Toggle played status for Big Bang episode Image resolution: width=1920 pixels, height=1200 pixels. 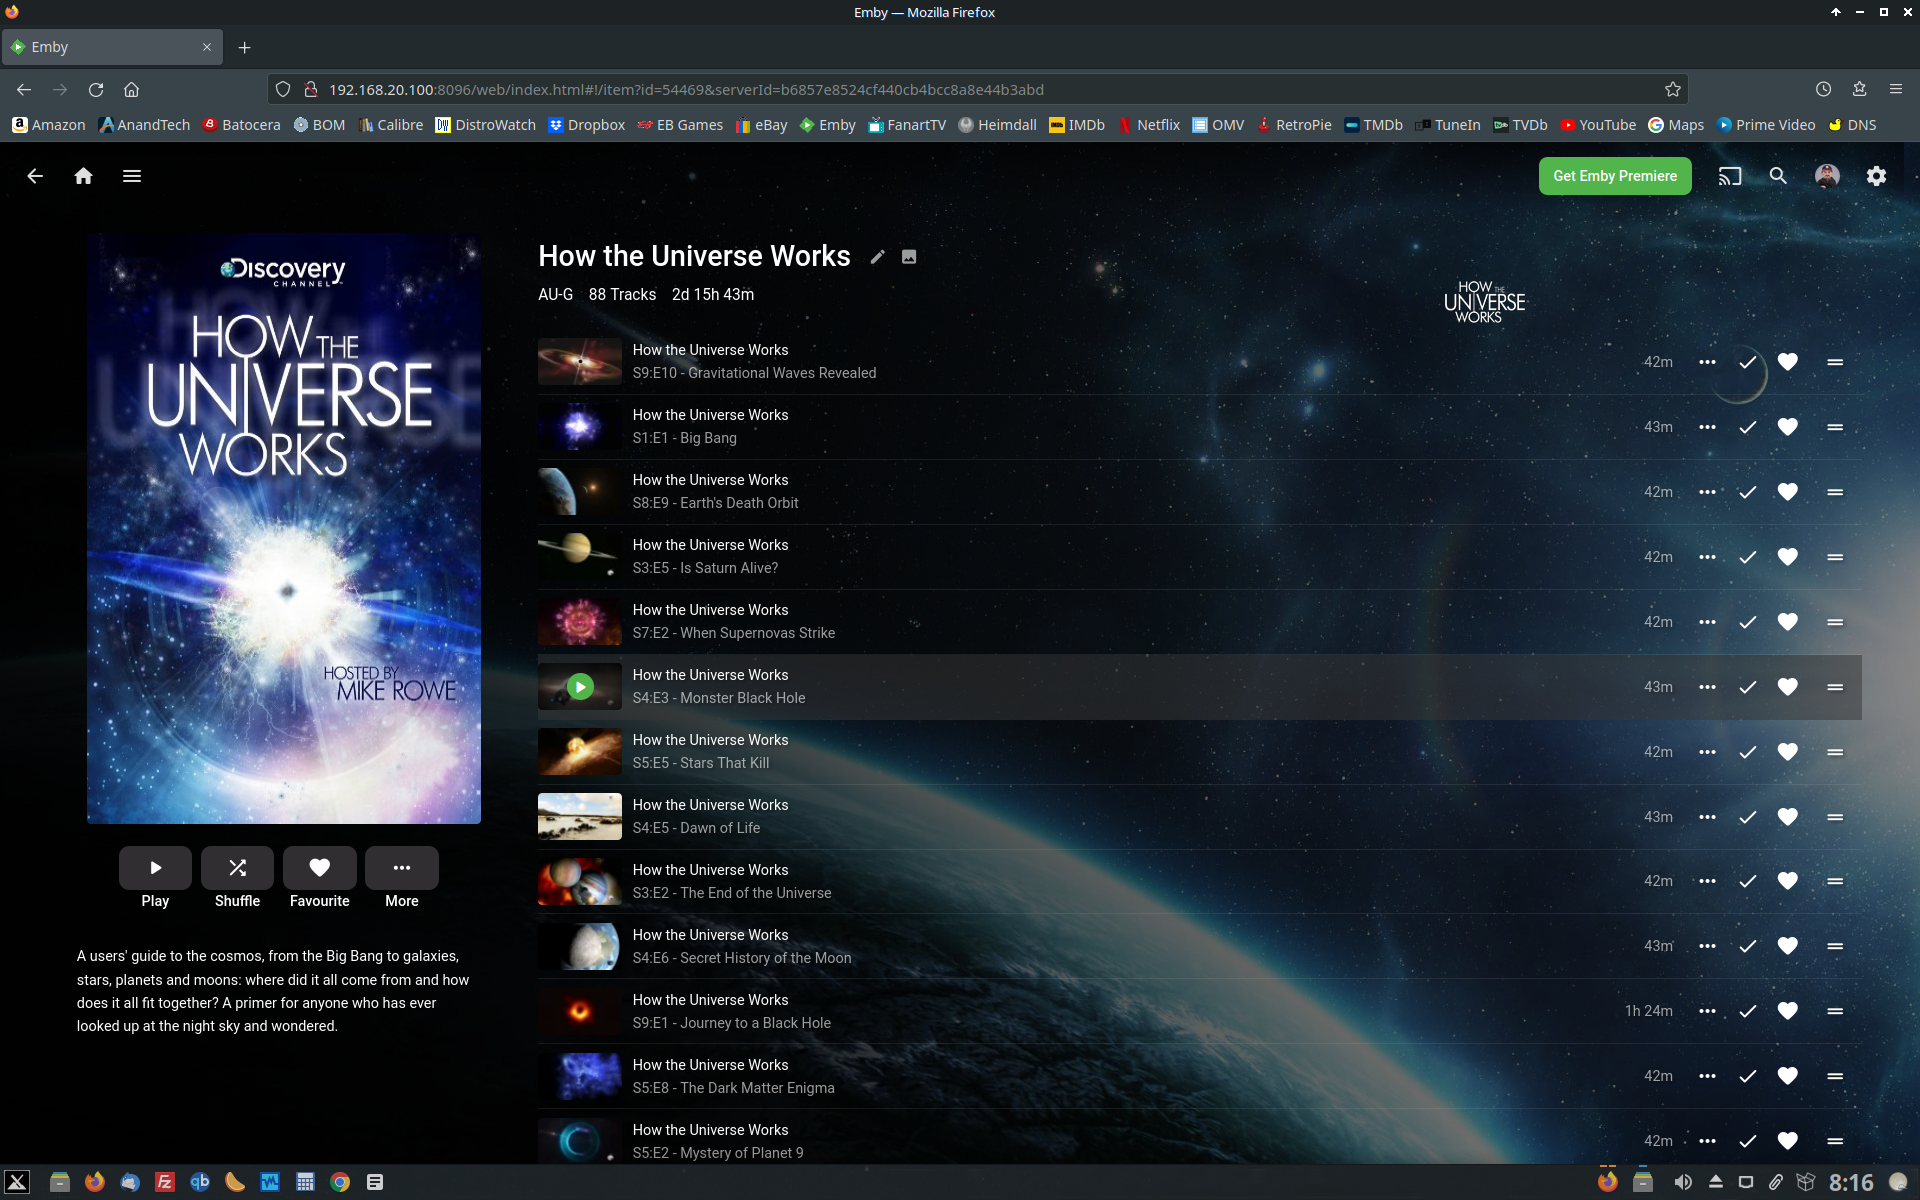[1747, 427]
